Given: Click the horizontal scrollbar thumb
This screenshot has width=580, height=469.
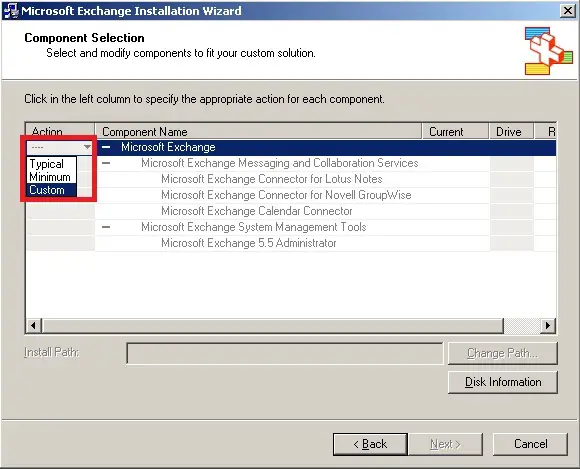Looking at the screenshot, I should (x=273, y=326).
